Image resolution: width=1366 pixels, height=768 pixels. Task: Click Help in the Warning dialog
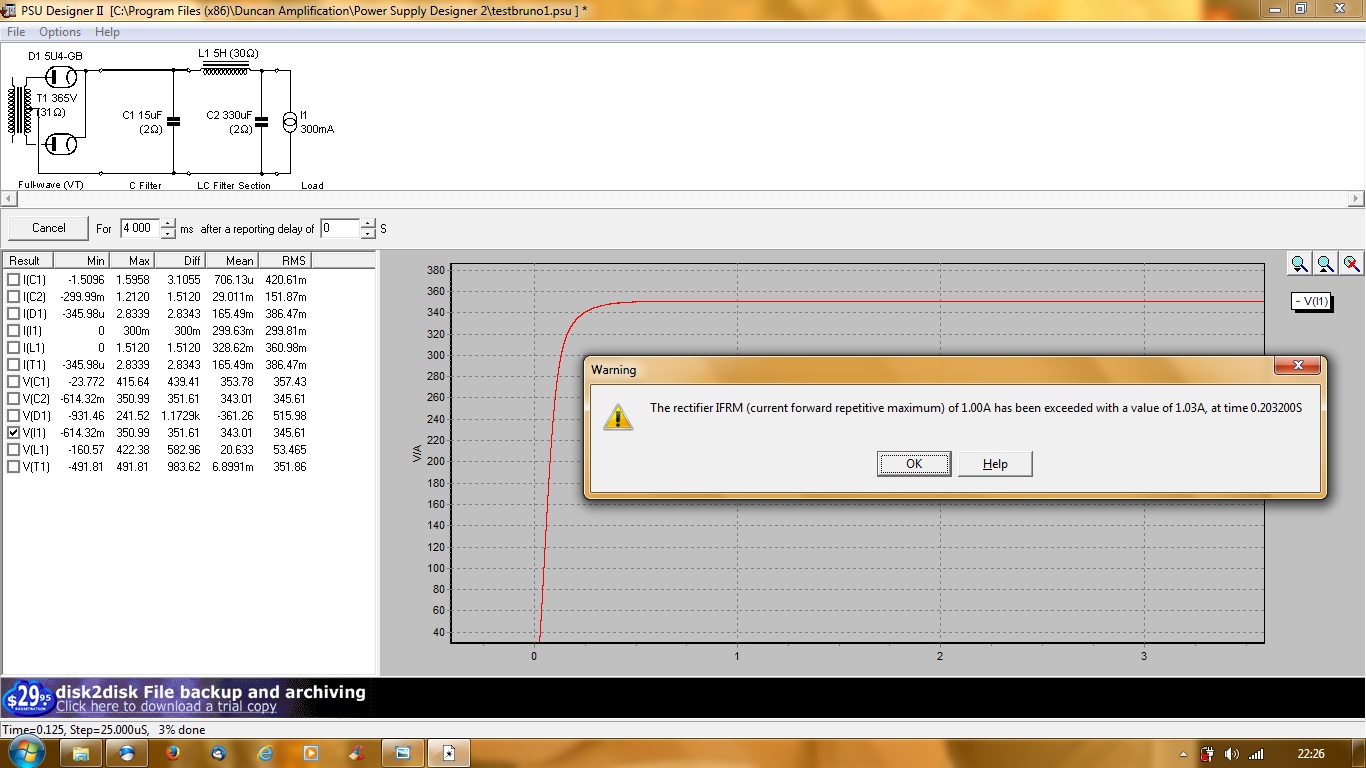coord(995,464)
